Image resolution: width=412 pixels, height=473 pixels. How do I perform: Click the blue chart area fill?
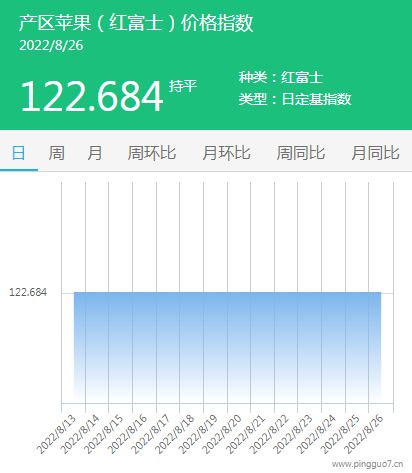(x=227, y=347)
